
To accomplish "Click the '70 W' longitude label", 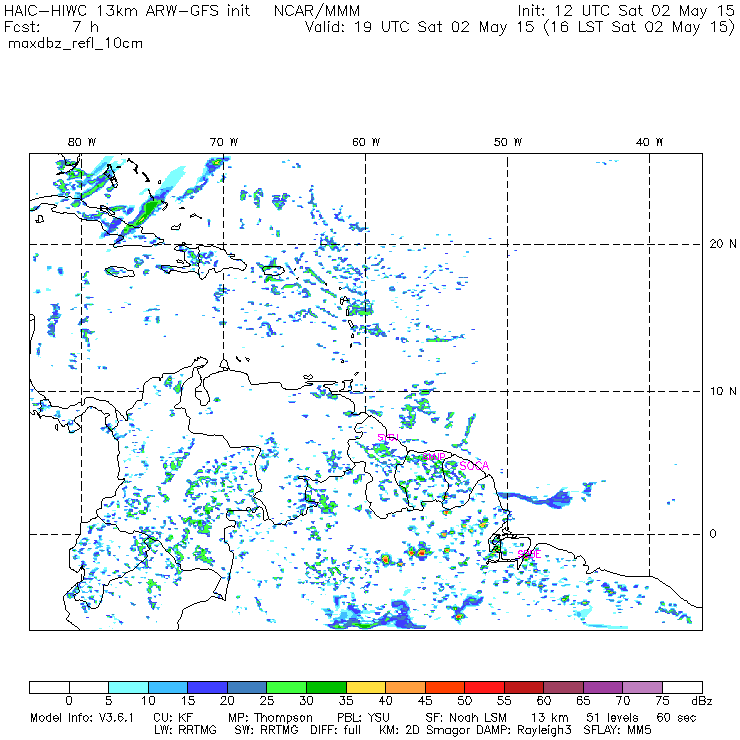I will 224,142.
